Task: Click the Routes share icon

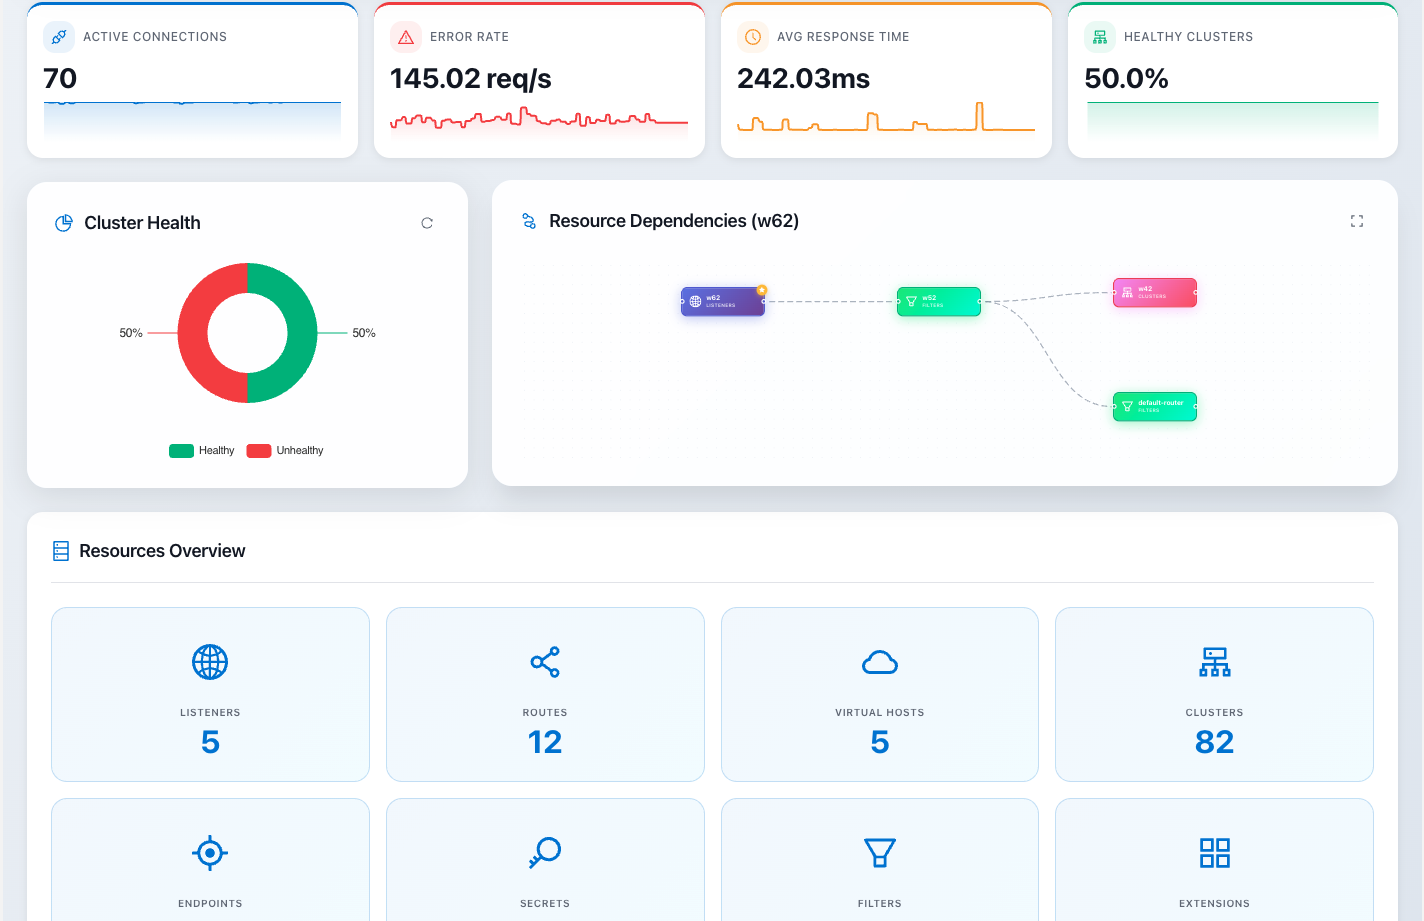Action: (545, 661)
